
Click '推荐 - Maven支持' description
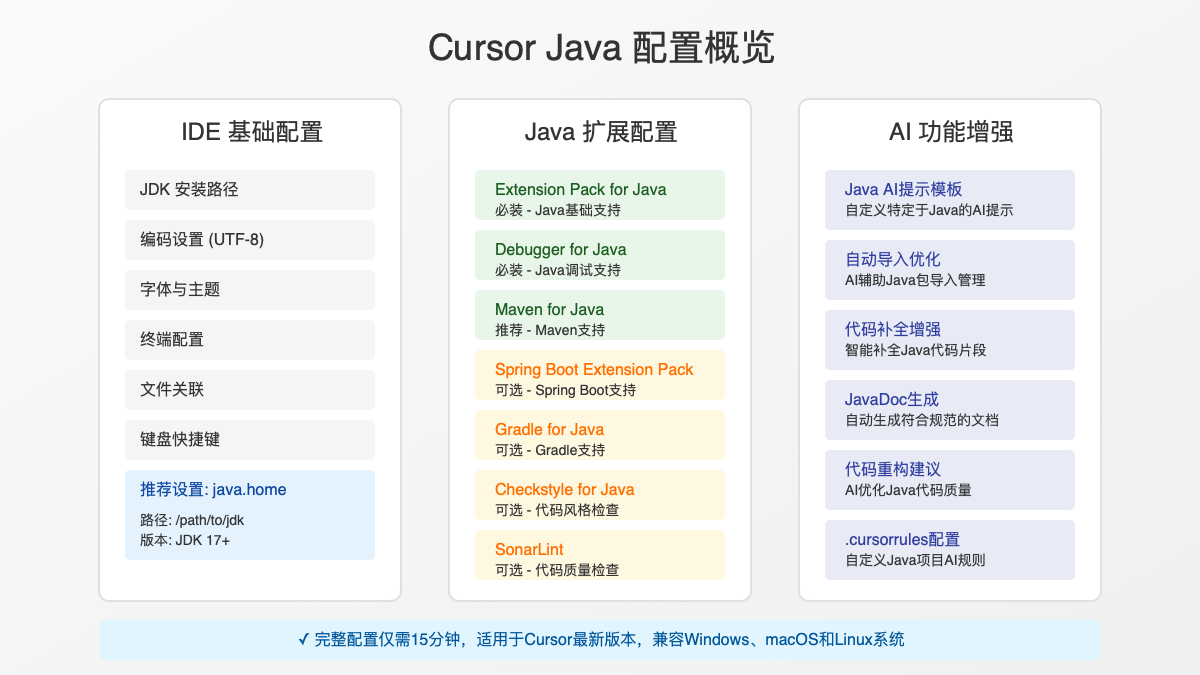pos(550,330)
